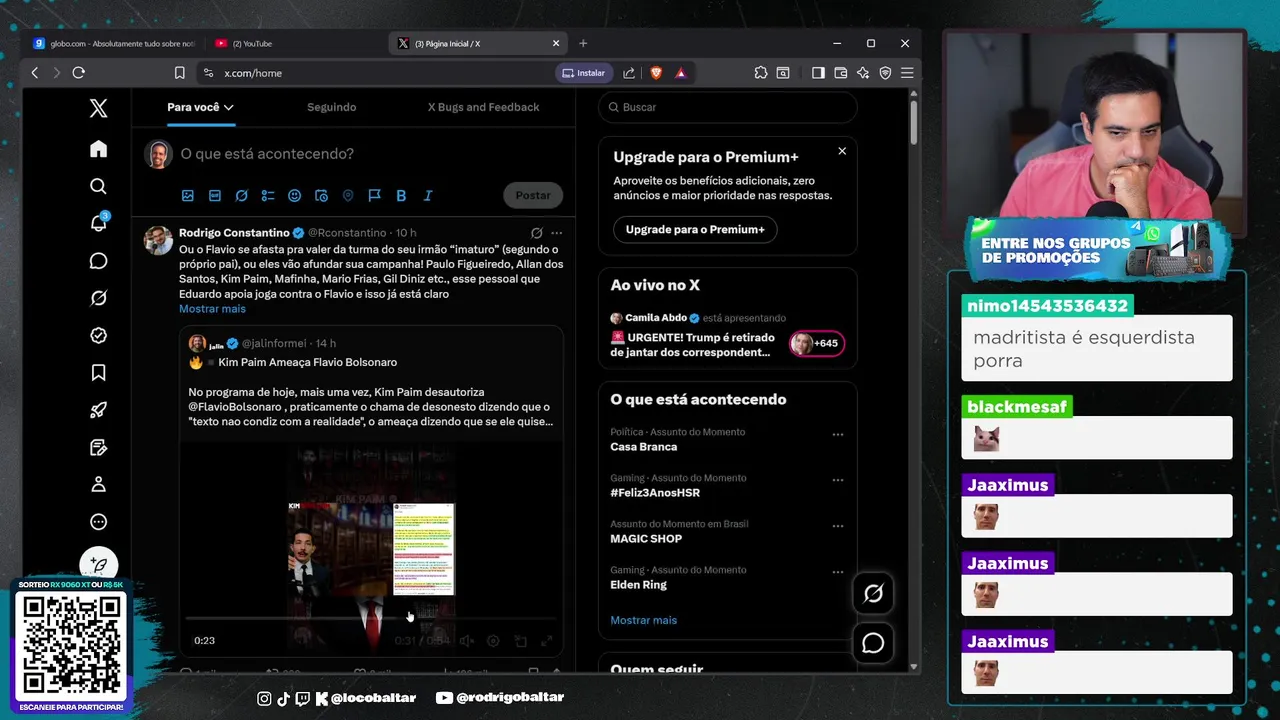Click Mostrar mais under trending topics
The height and width of the screenshot is (720, 1280).
pos(643,620)
